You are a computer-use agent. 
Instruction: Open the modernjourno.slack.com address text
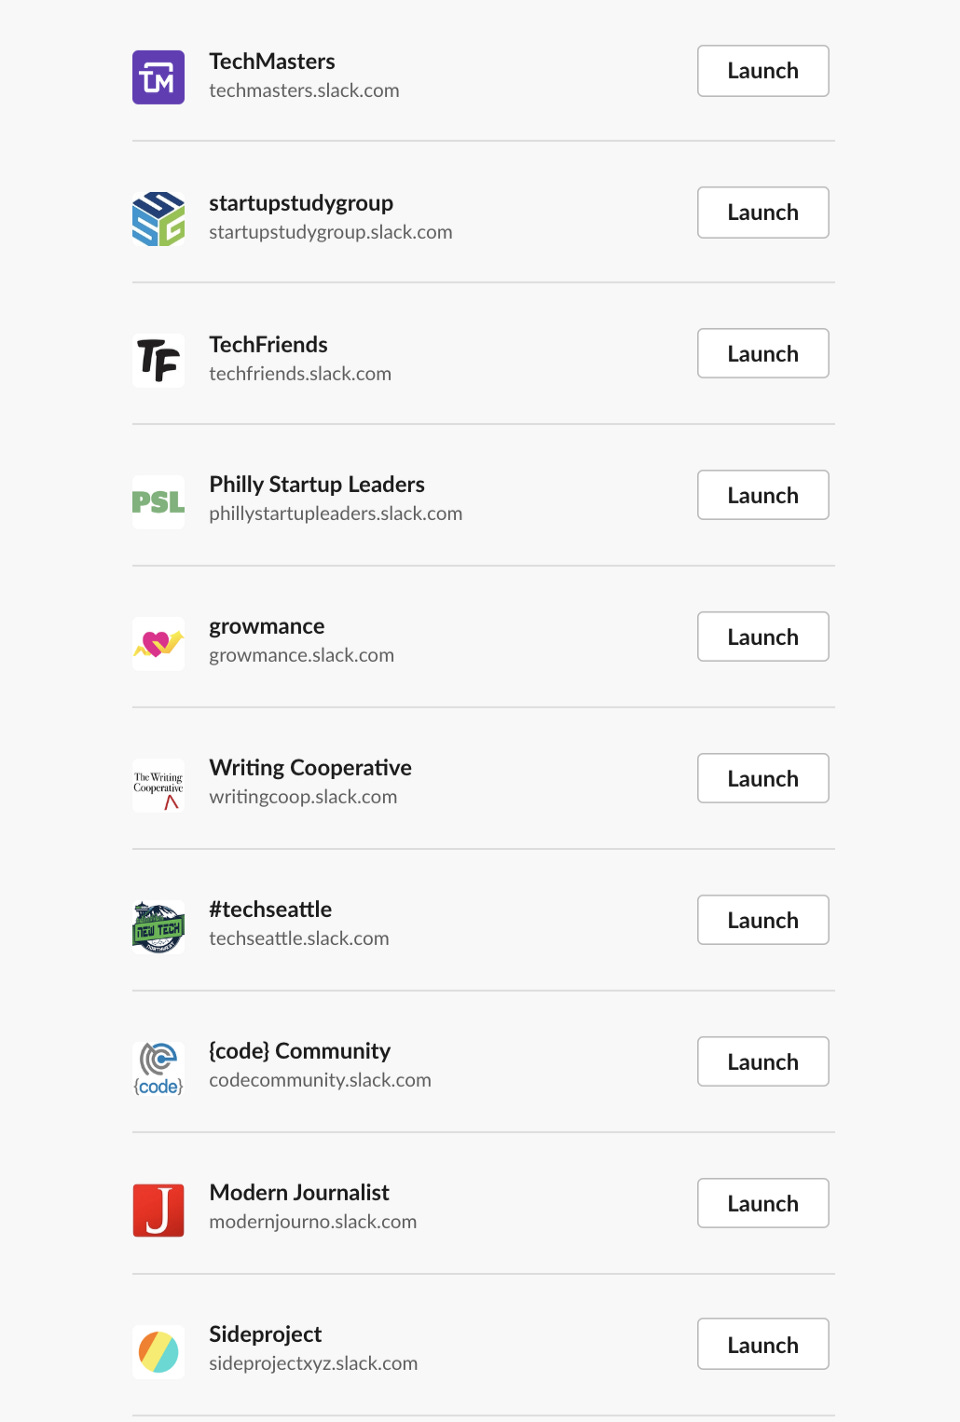tap(313, 1222)
